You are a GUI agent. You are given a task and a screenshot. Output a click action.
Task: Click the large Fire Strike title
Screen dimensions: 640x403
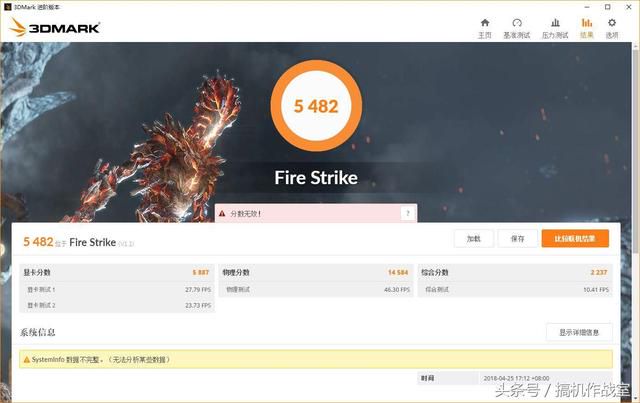316,178
